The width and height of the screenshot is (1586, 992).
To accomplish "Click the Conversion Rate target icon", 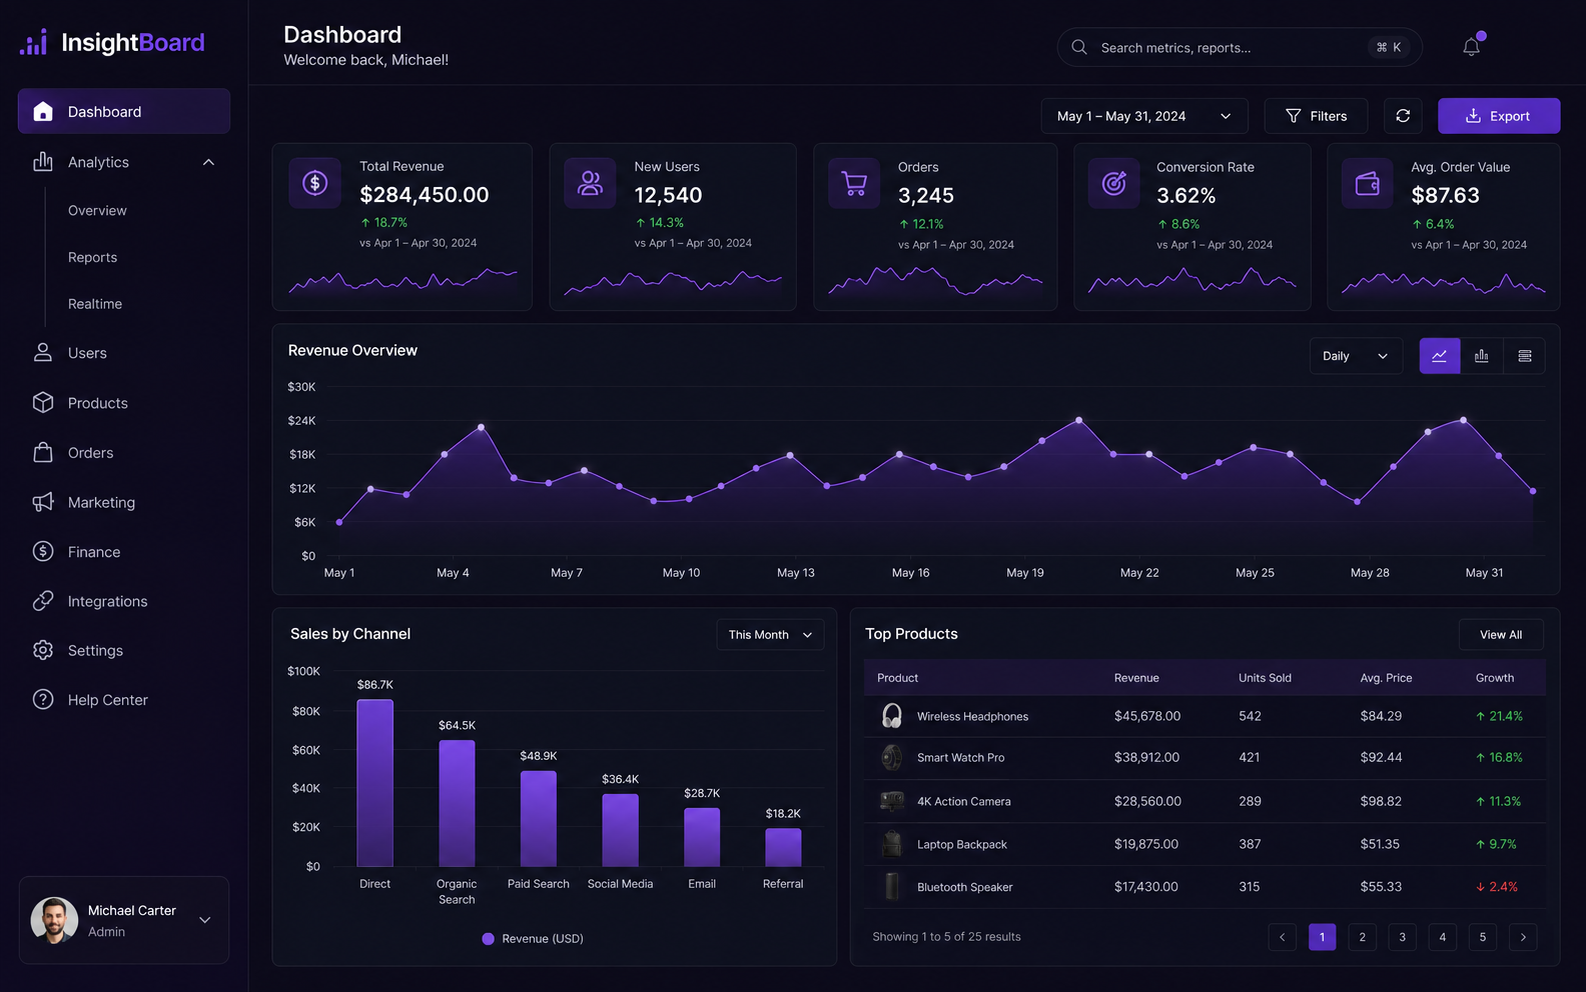I will tap(1114, 183).
